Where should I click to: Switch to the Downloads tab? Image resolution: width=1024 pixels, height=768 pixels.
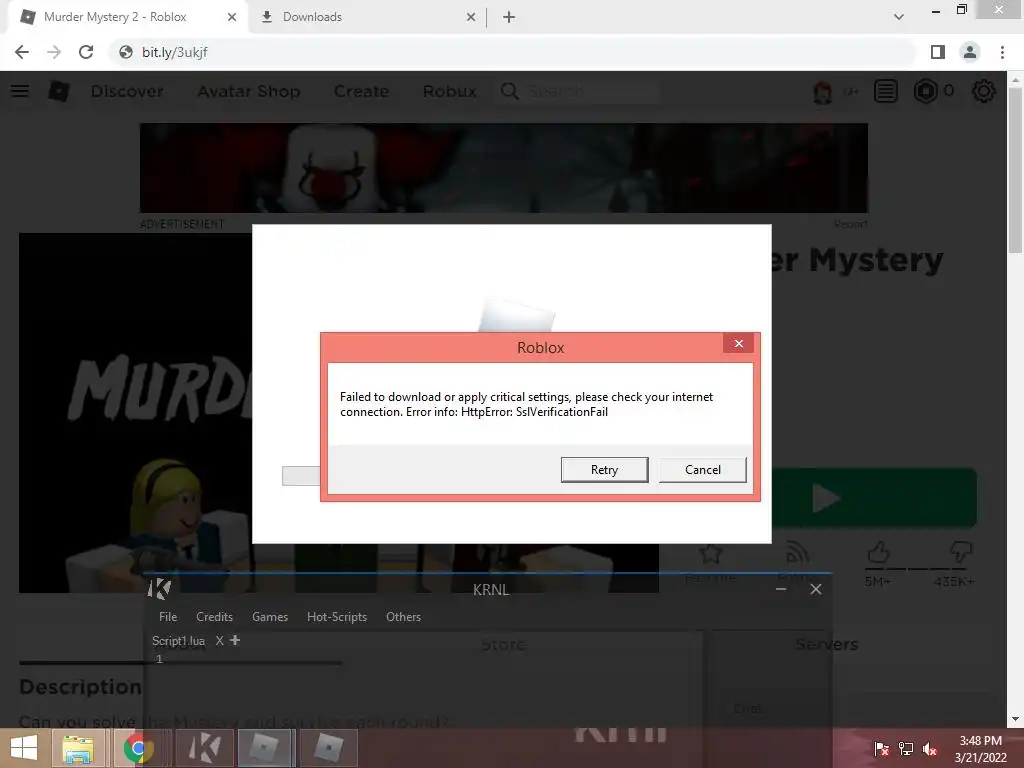click(x=366, y=17)
